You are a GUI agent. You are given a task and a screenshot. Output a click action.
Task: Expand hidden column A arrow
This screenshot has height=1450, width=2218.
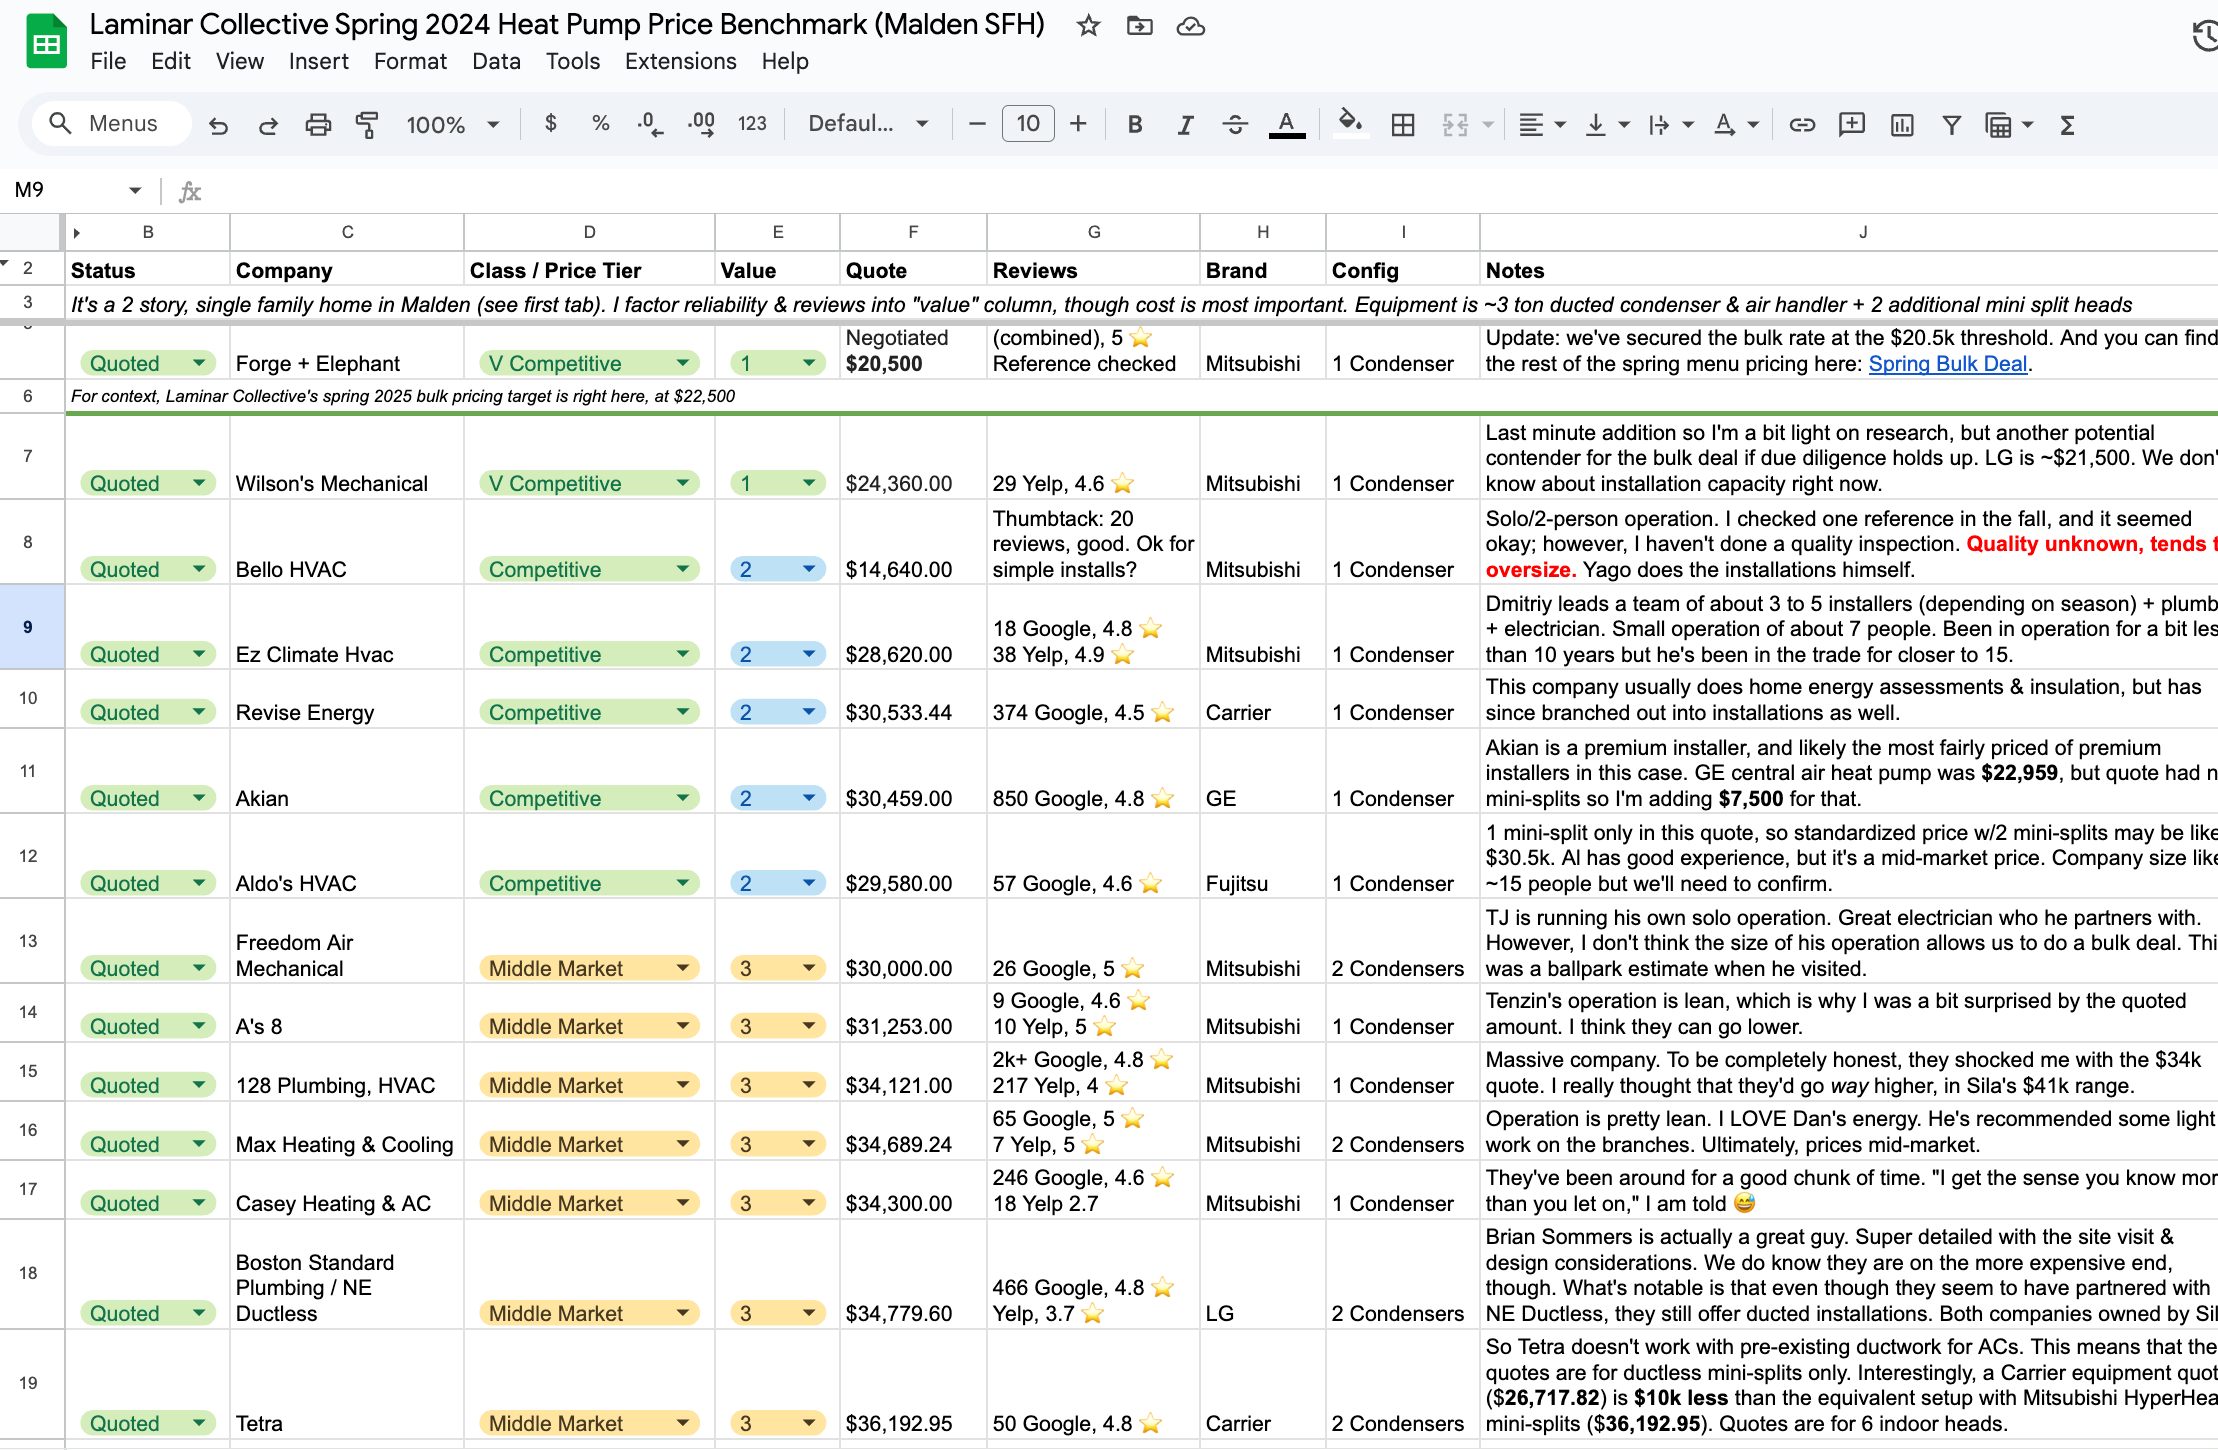pyautogui.click(x=76, y=233)
